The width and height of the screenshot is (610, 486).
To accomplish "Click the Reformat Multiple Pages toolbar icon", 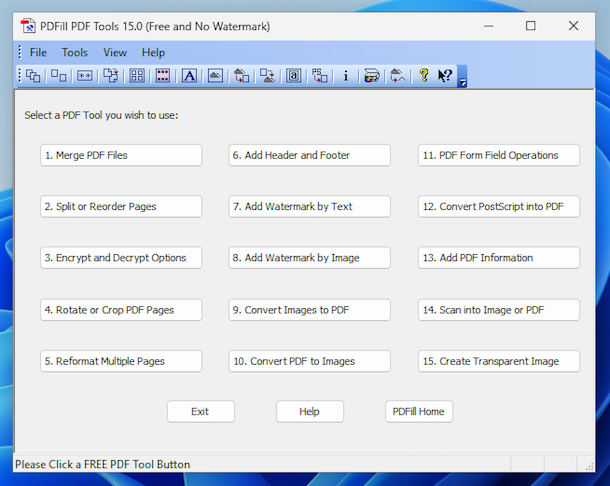I will pos(137,75).
